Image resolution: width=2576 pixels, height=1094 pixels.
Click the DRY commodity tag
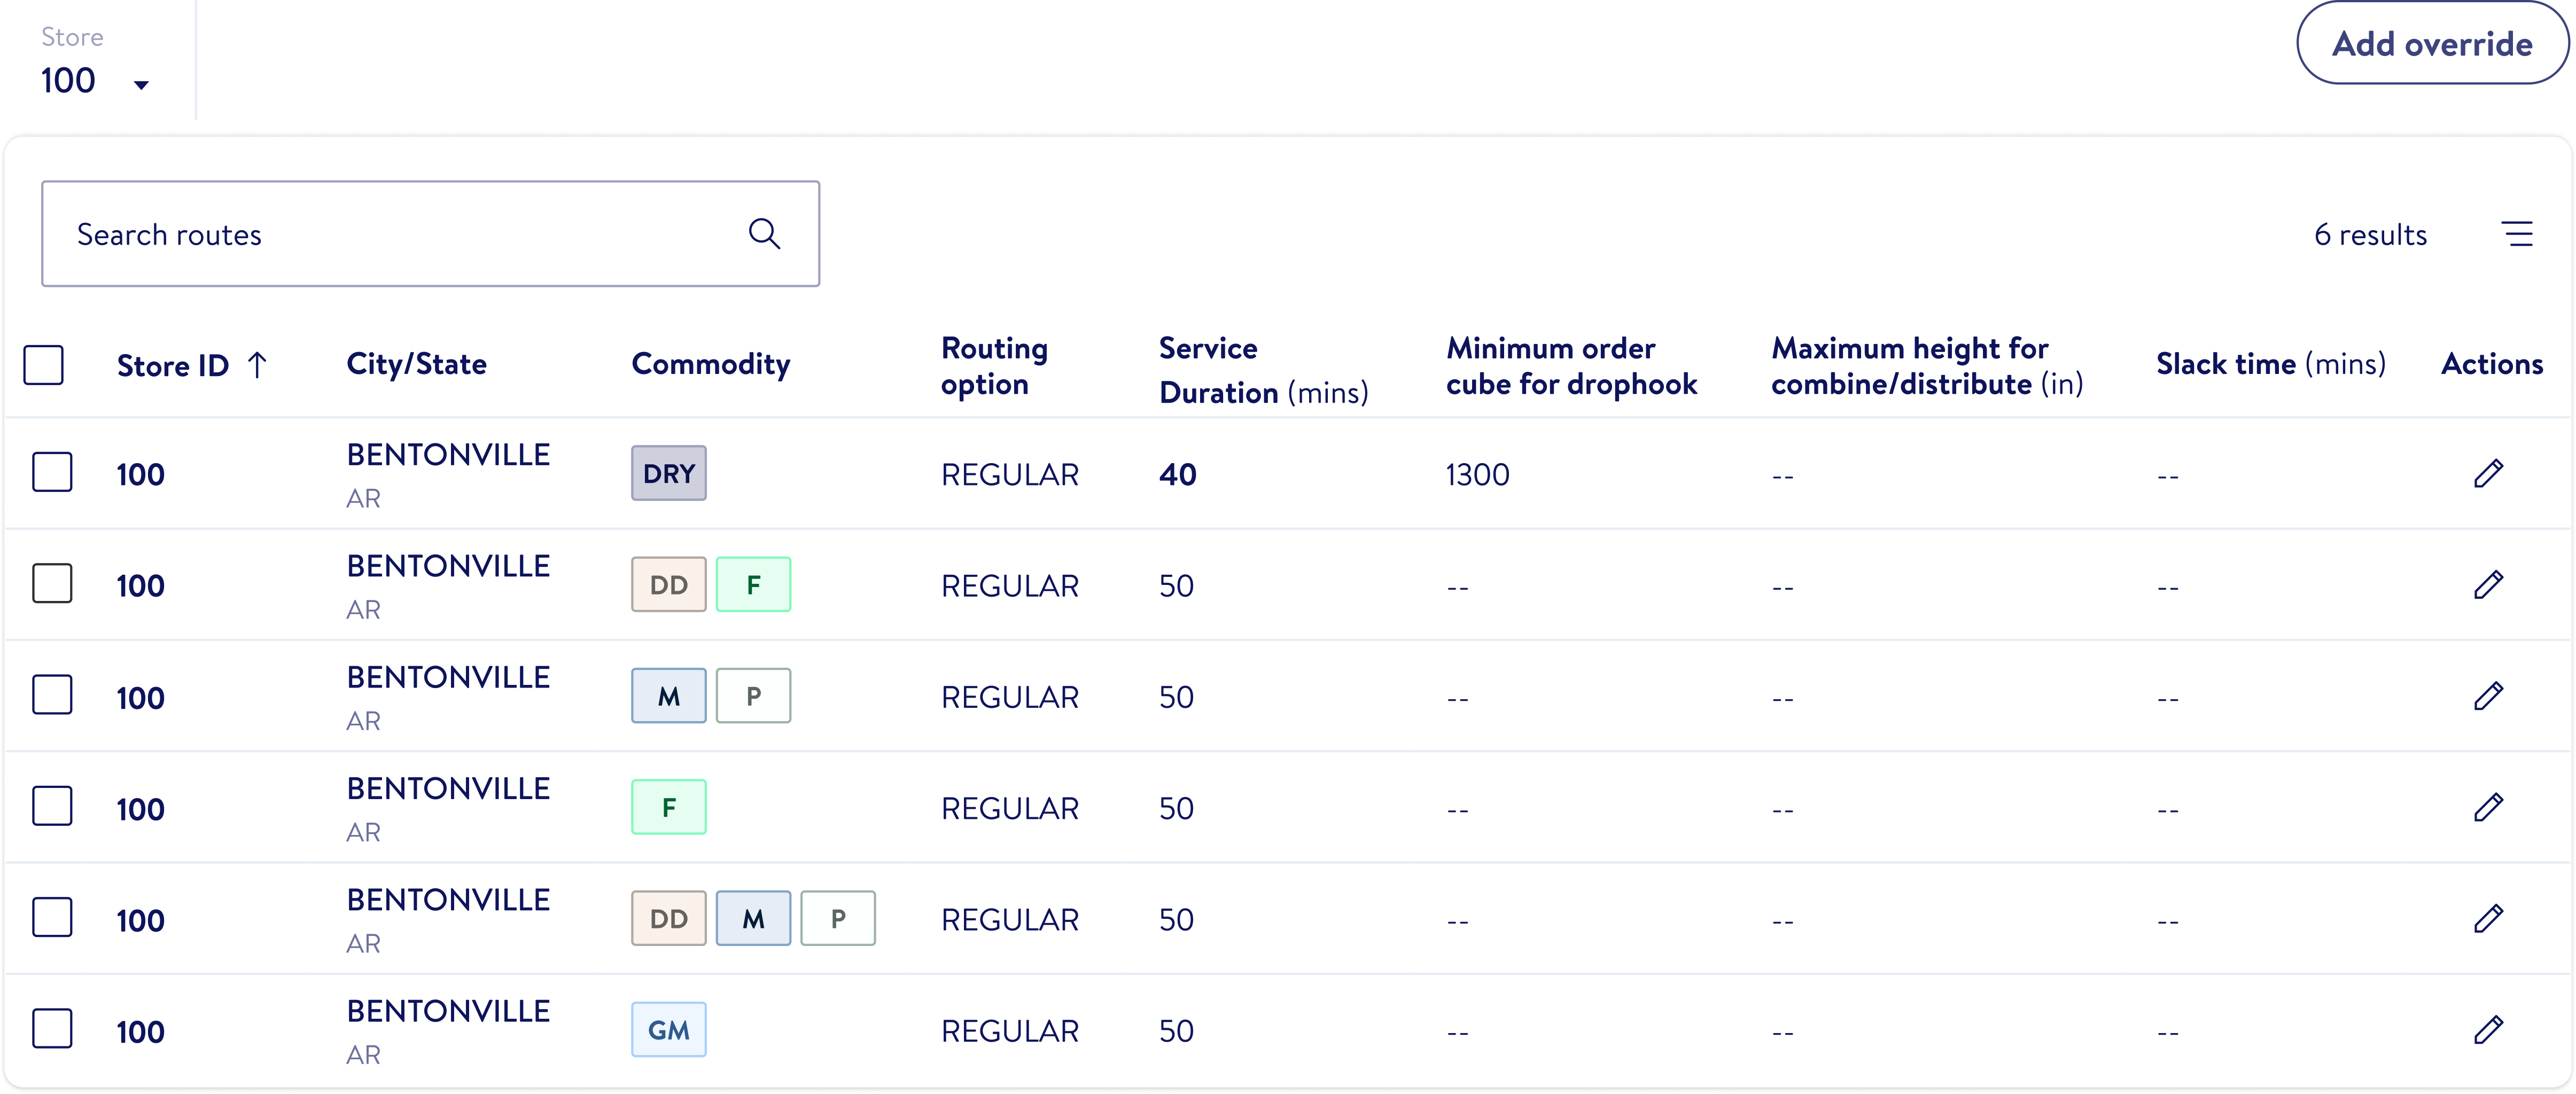point(668,473)
